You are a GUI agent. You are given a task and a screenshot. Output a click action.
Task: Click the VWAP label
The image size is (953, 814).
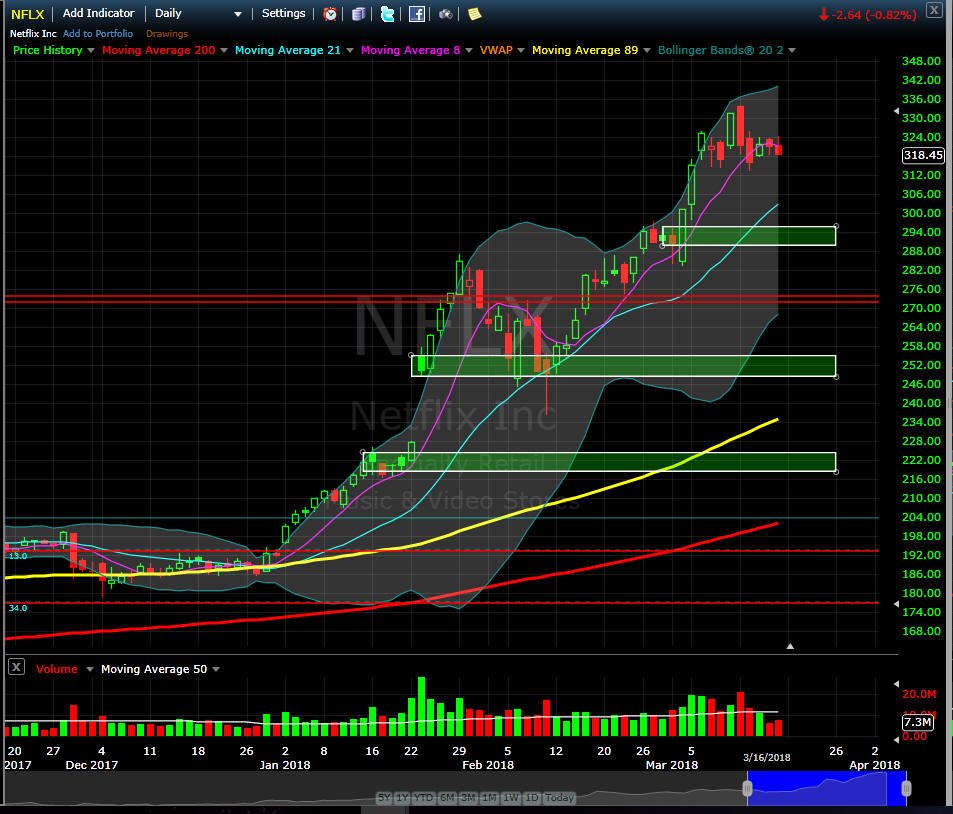tap(496, 50)
